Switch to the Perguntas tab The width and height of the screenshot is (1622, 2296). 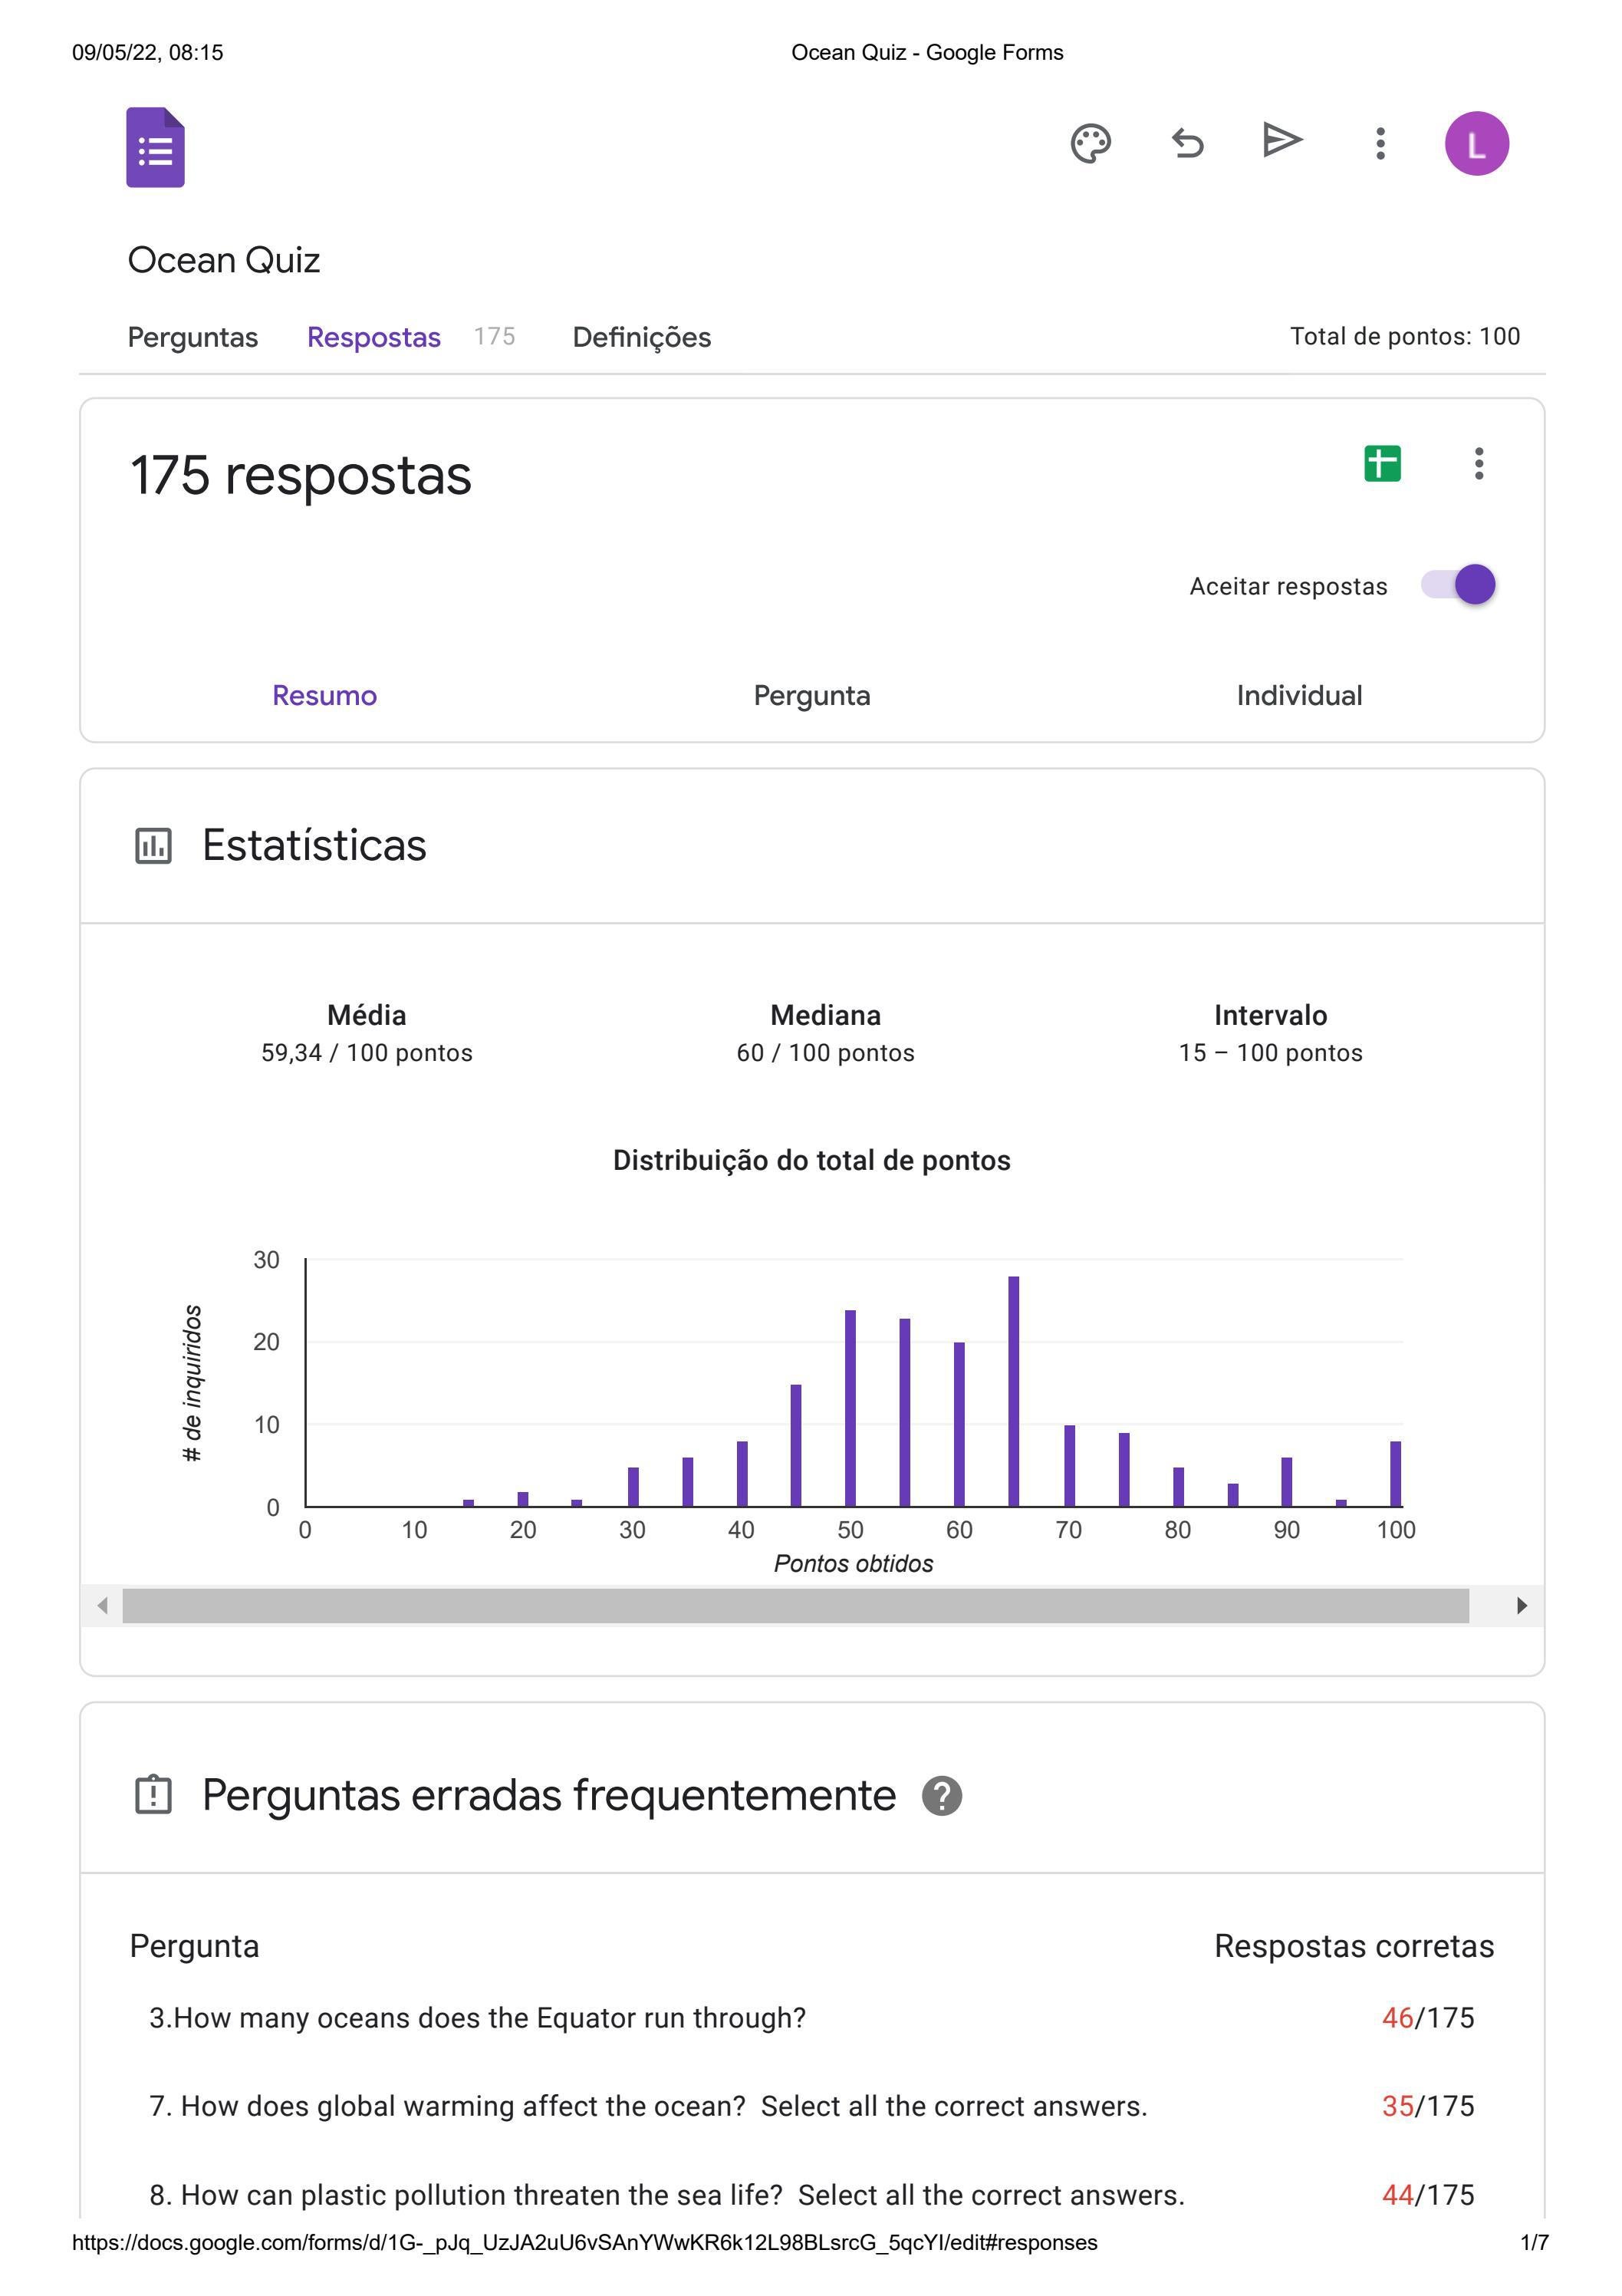(192, 337)
